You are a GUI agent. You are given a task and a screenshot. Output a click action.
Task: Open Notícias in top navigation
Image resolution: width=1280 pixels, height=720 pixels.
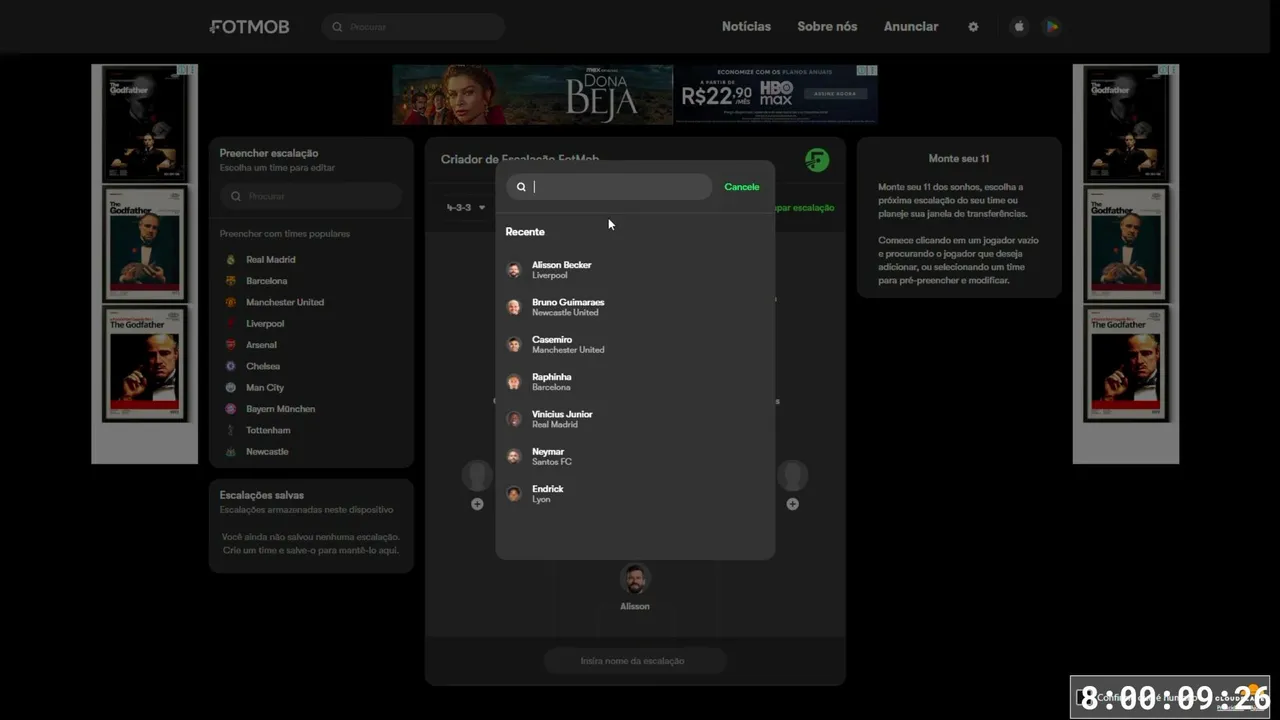point(746,27)
